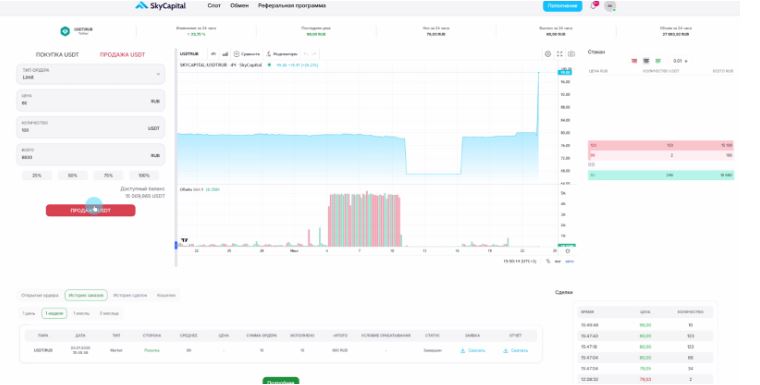Toggle percent scale on chart

coord(548,261)
